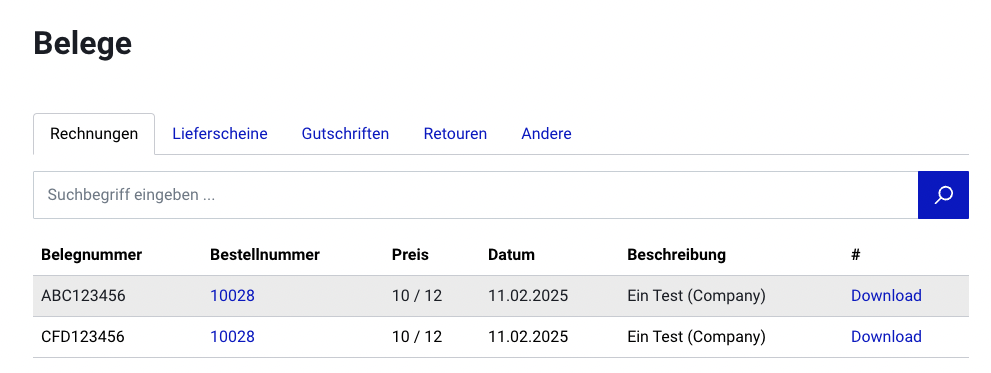Viewport: 991px width, 373px height.
Task: Click the Beschreibung column header
Action: point(676,255)
